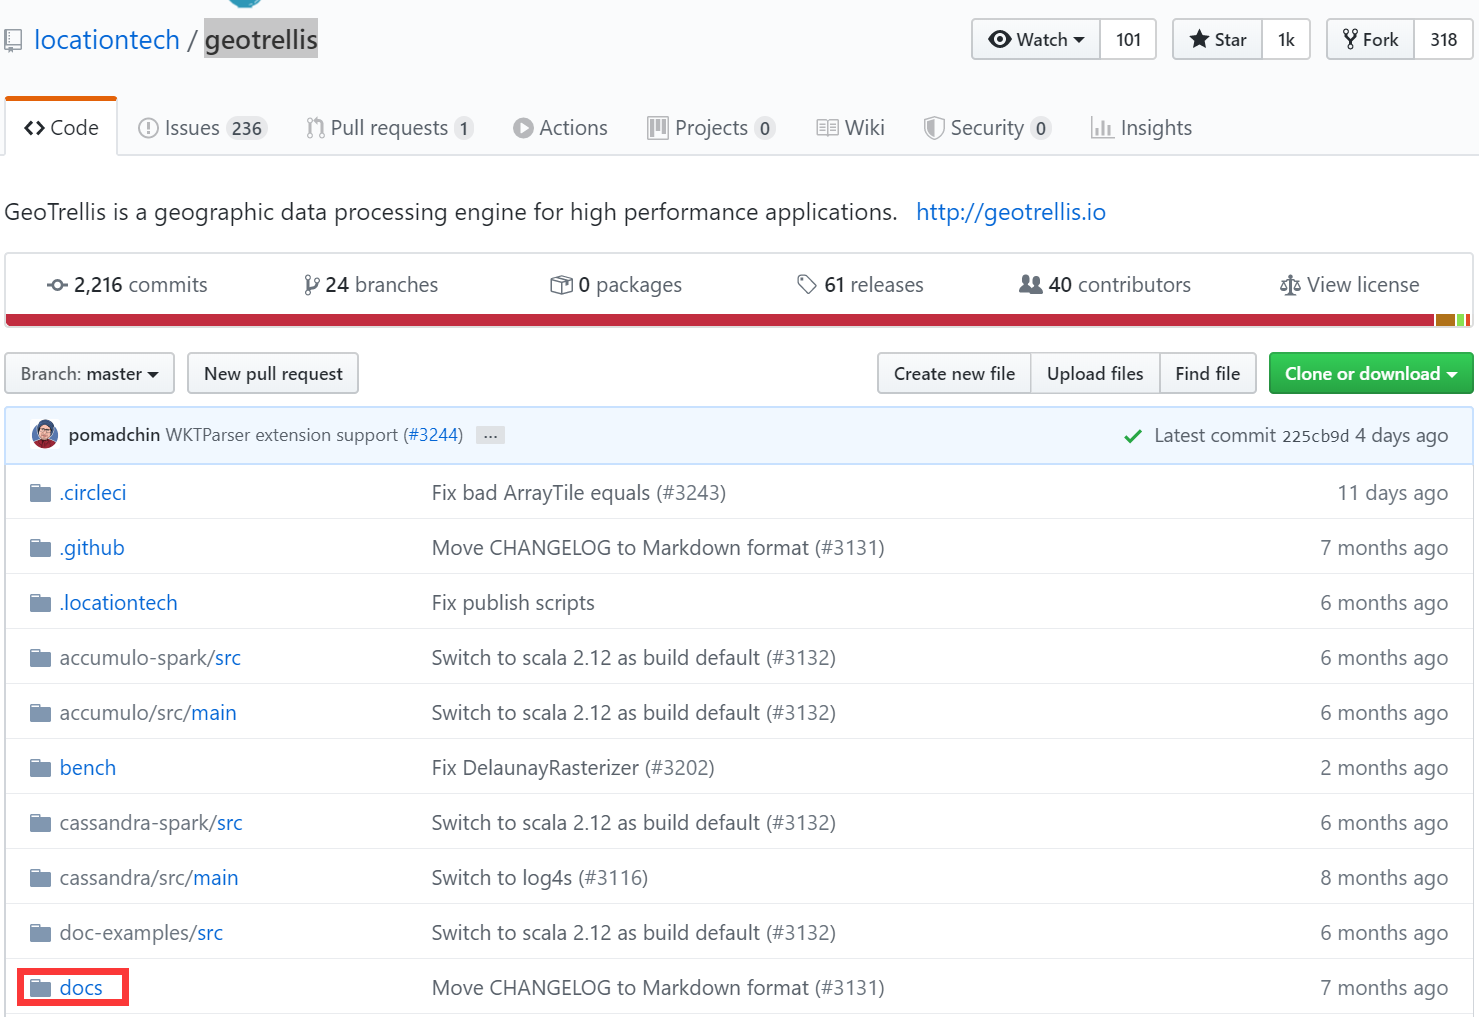Open the accumulo/src/main folder
1479x1017 pixels.
[148, 713]
